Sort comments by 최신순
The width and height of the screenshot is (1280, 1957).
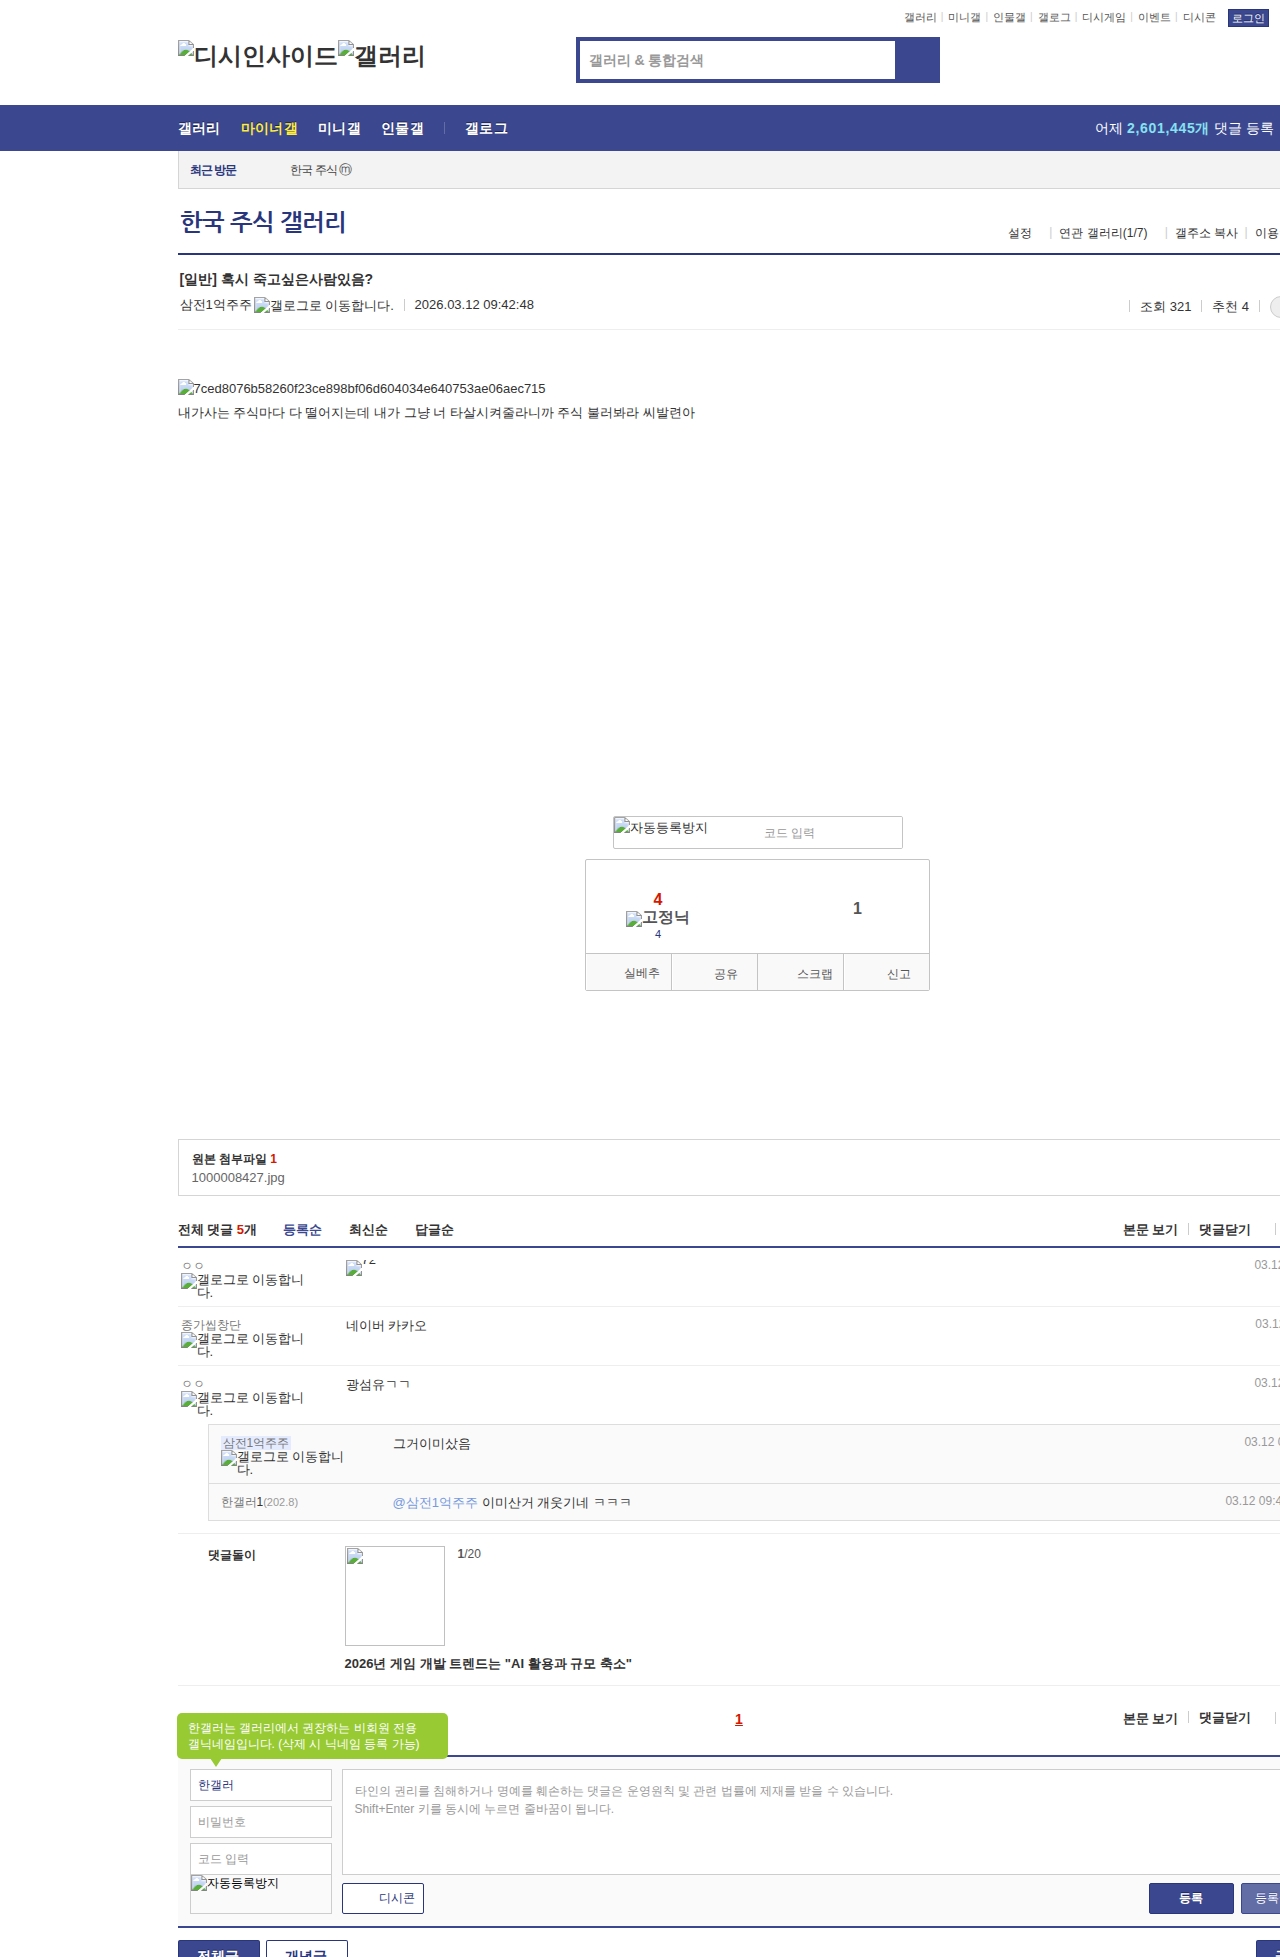tap(368, 1230)
